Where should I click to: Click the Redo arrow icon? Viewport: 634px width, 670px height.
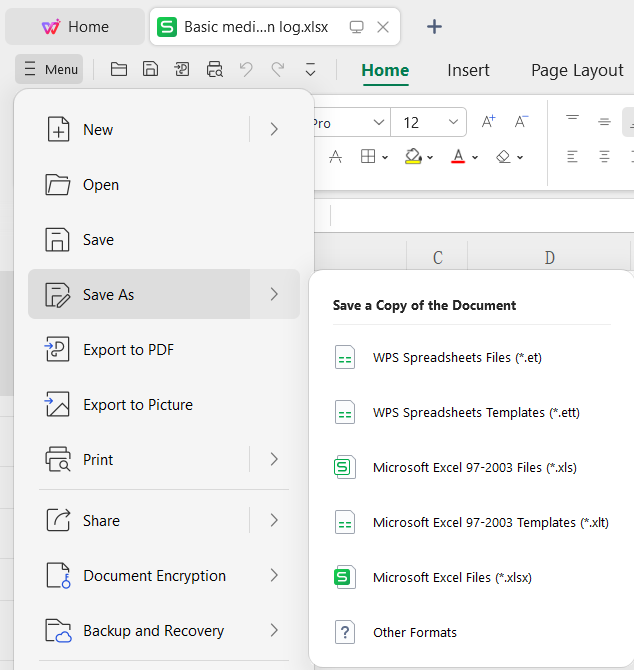coord(278,69)
